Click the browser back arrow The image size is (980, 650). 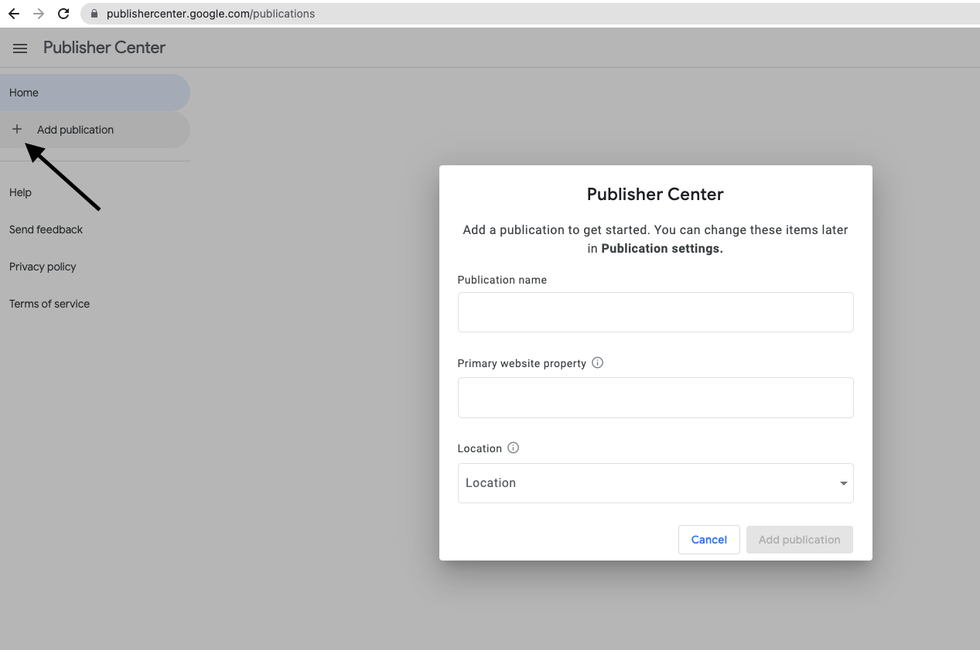pyautogui.click(x=14, y=14)
